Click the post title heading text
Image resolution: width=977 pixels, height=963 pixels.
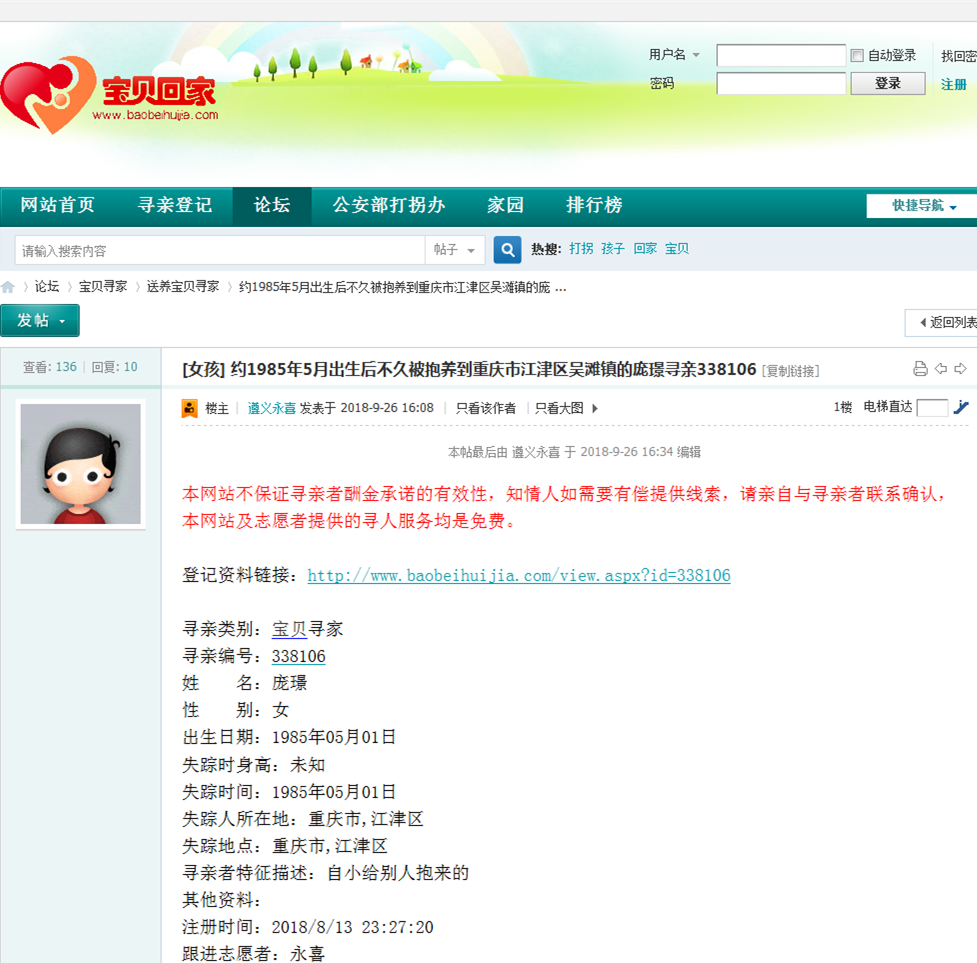[469, 369]
